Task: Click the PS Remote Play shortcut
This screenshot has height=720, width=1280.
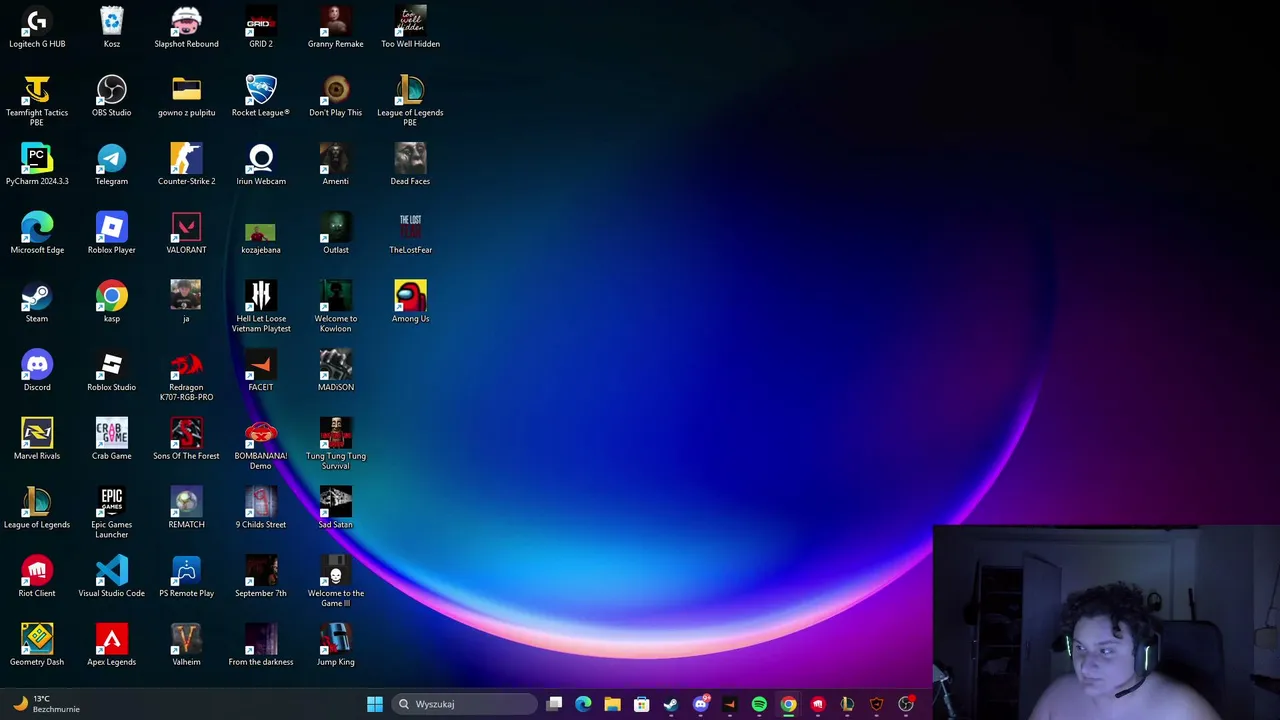Action: 186,577
